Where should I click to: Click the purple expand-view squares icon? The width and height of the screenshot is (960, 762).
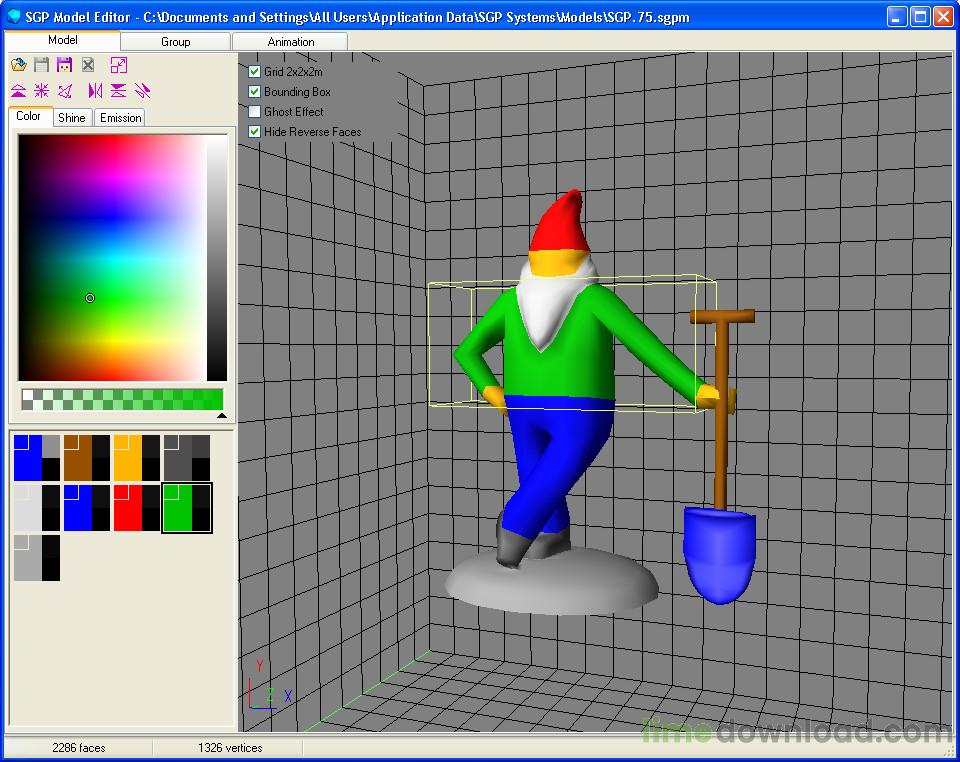point(119,65)
